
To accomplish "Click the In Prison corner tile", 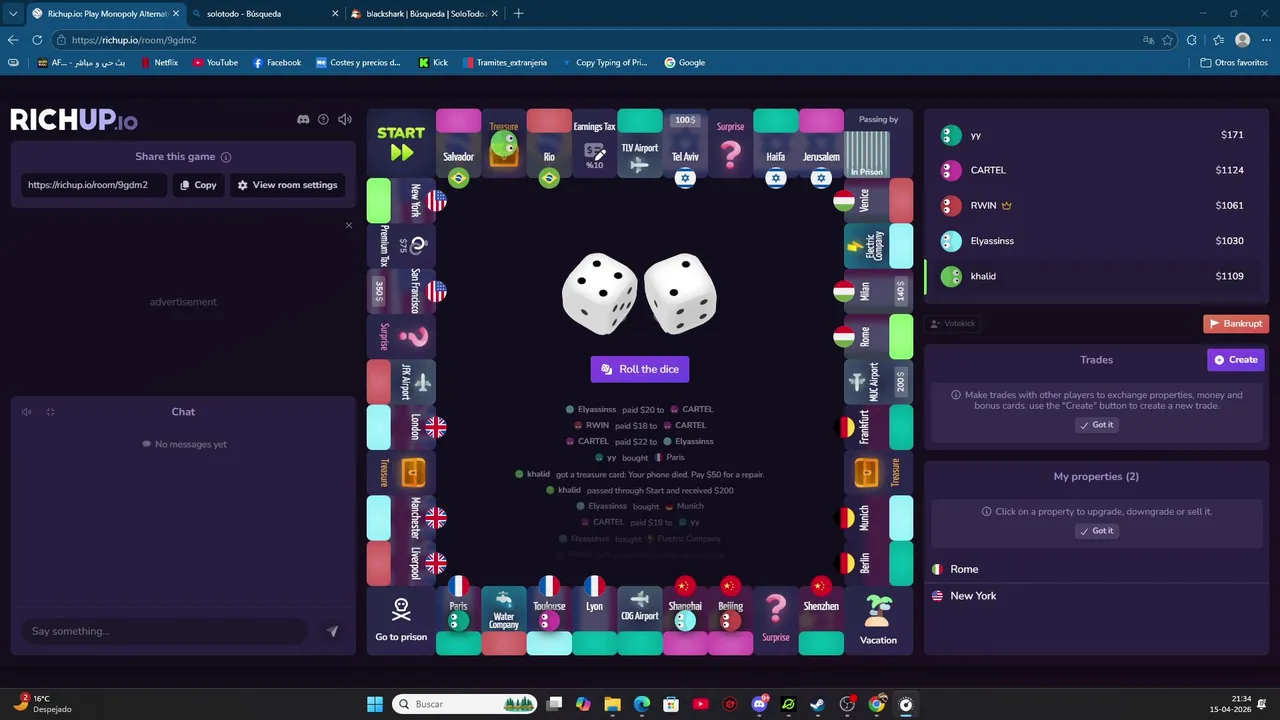I will pyautogui.click(x=878, y=144).
